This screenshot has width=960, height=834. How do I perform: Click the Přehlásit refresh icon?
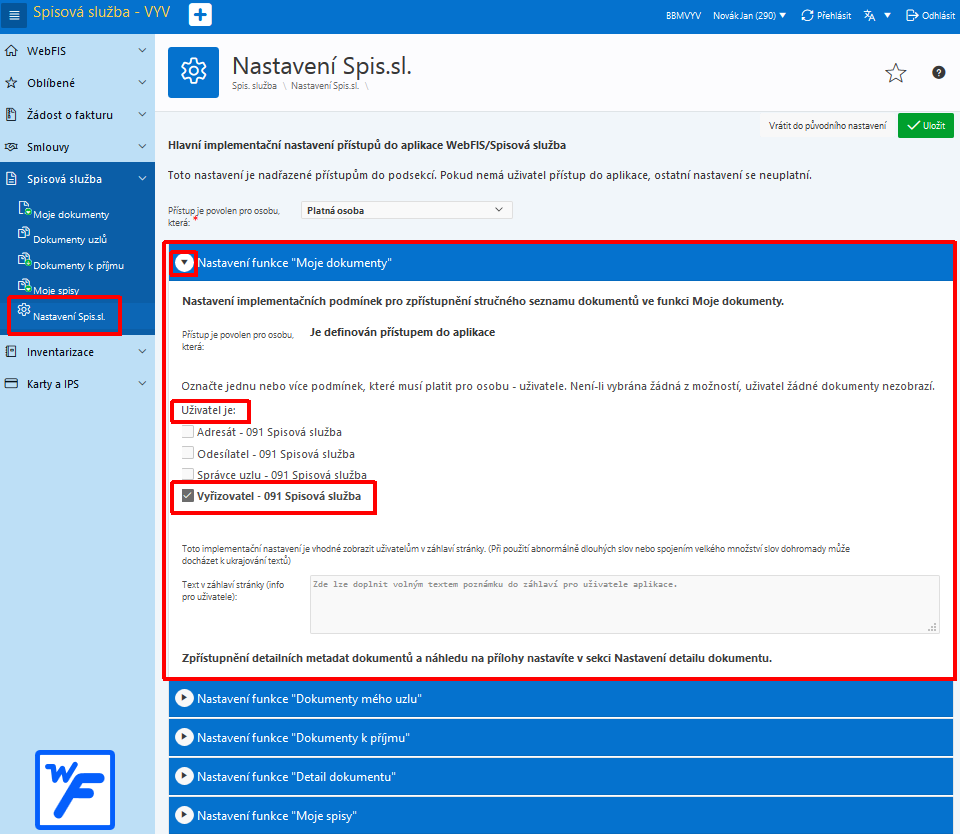click(808, 15)
